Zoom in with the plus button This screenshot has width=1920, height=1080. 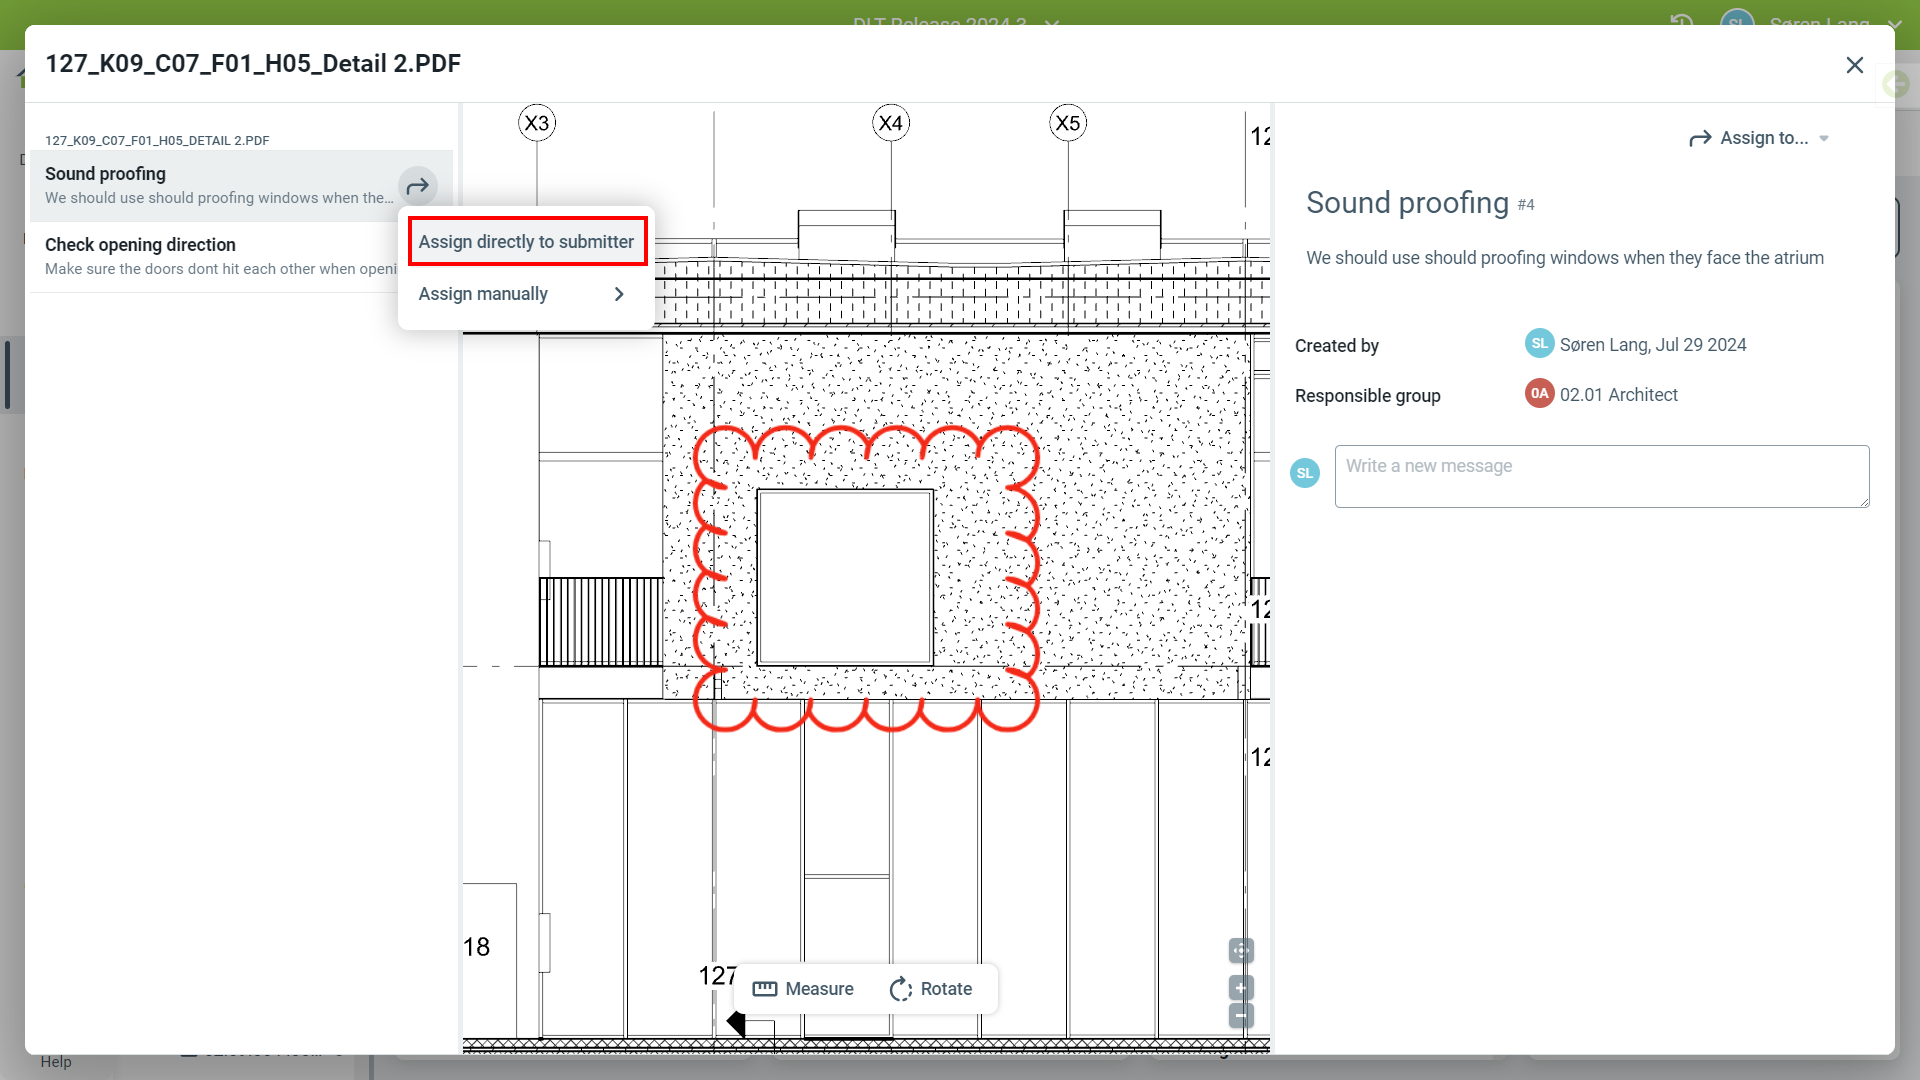click(x=1241, y=988)
